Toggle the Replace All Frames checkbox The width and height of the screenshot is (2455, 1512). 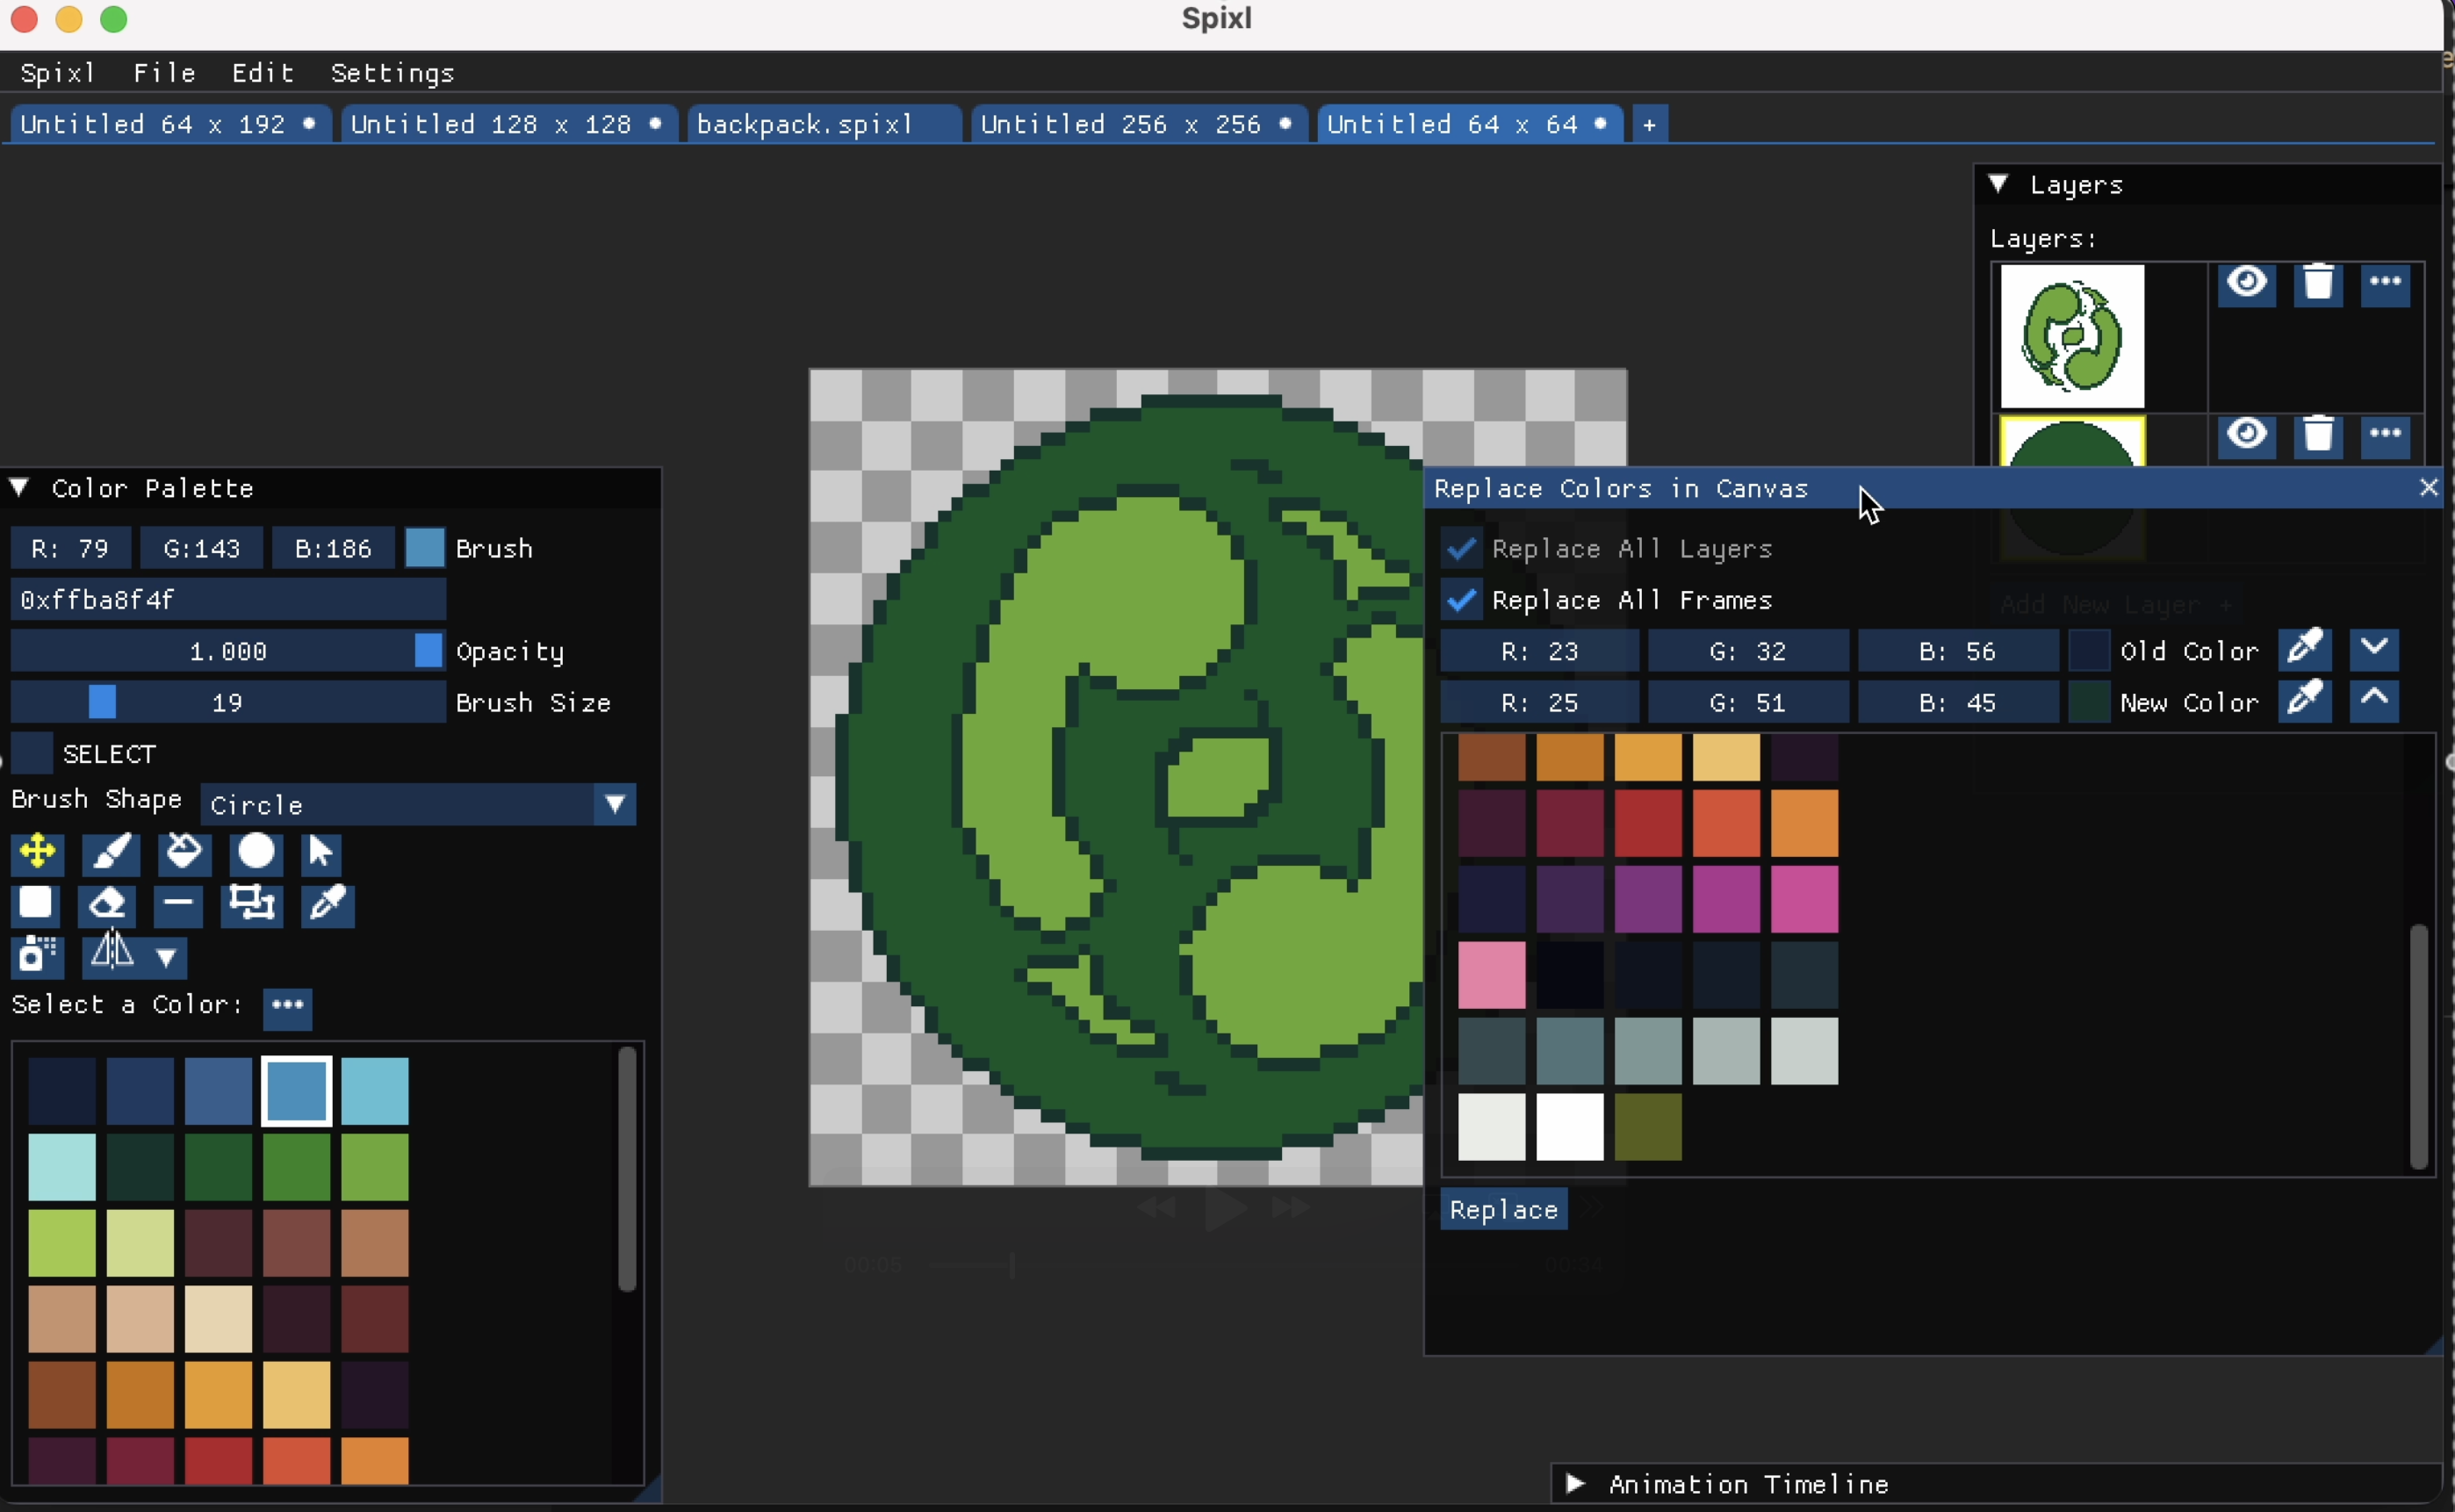(1462, 600)
